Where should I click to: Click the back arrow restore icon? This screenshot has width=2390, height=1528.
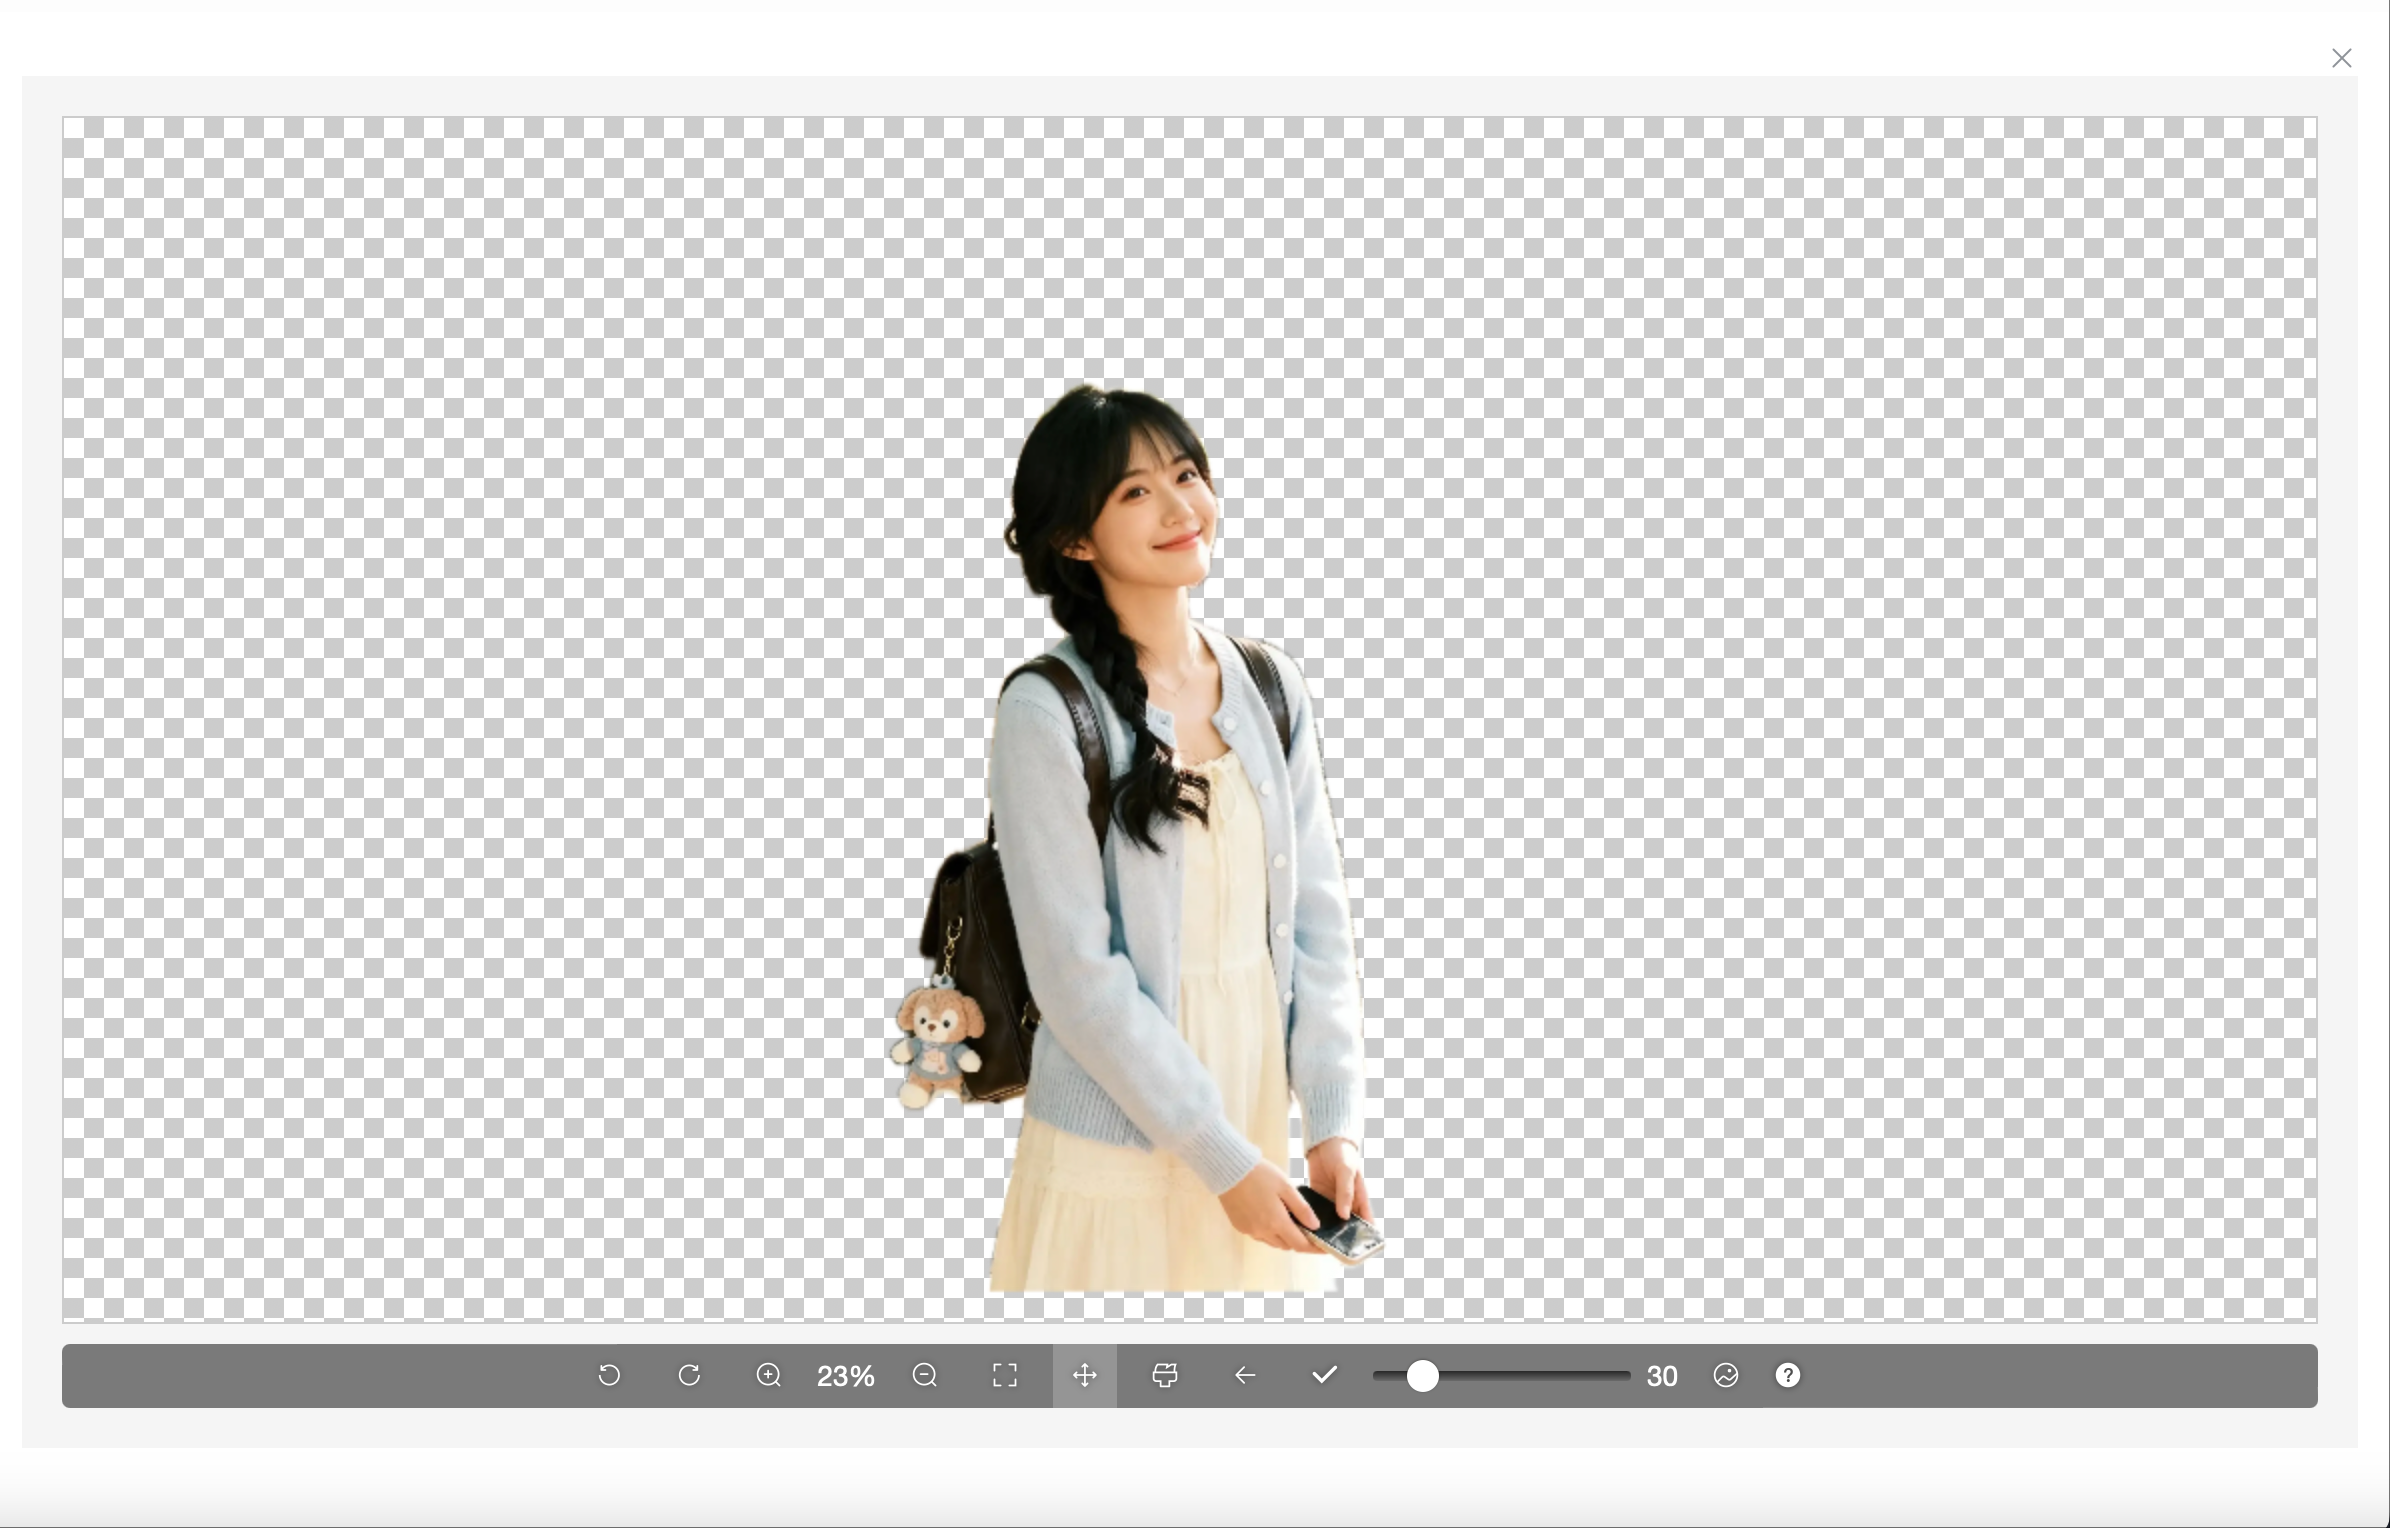(1244, 1376)
